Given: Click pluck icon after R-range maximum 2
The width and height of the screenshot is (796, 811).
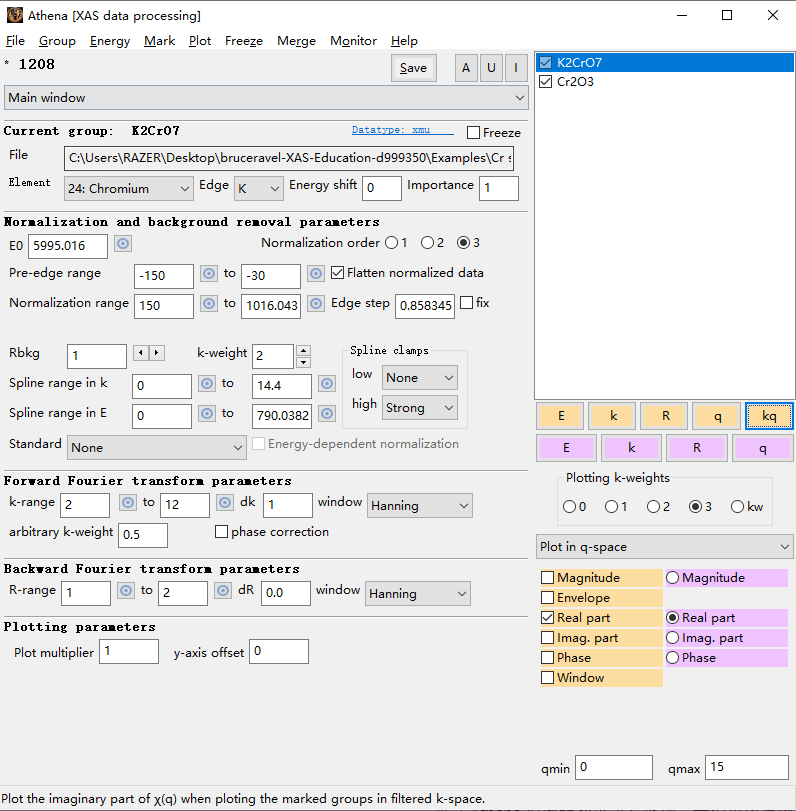Looking at the screenshot, I should (225, 591).
